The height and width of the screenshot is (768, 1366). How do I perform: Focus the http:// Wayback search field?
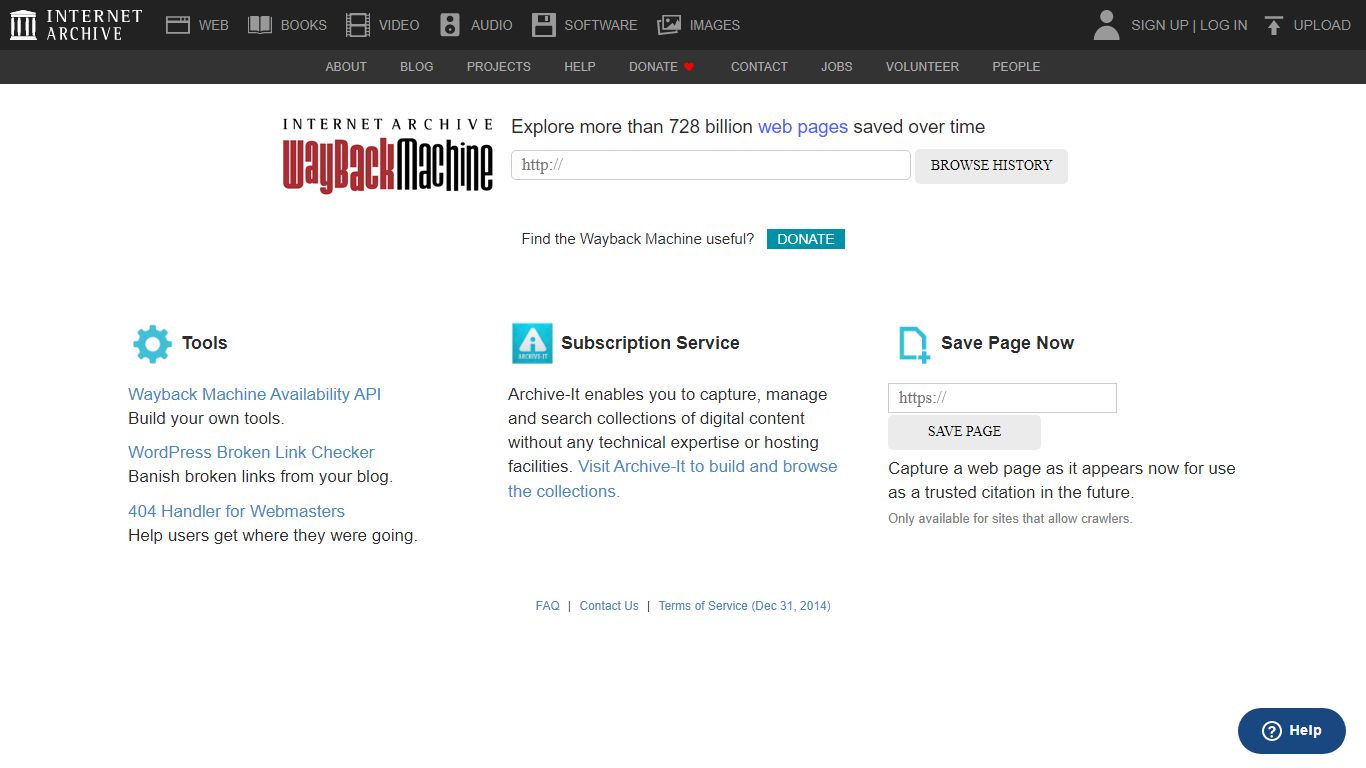coord(711,165)
